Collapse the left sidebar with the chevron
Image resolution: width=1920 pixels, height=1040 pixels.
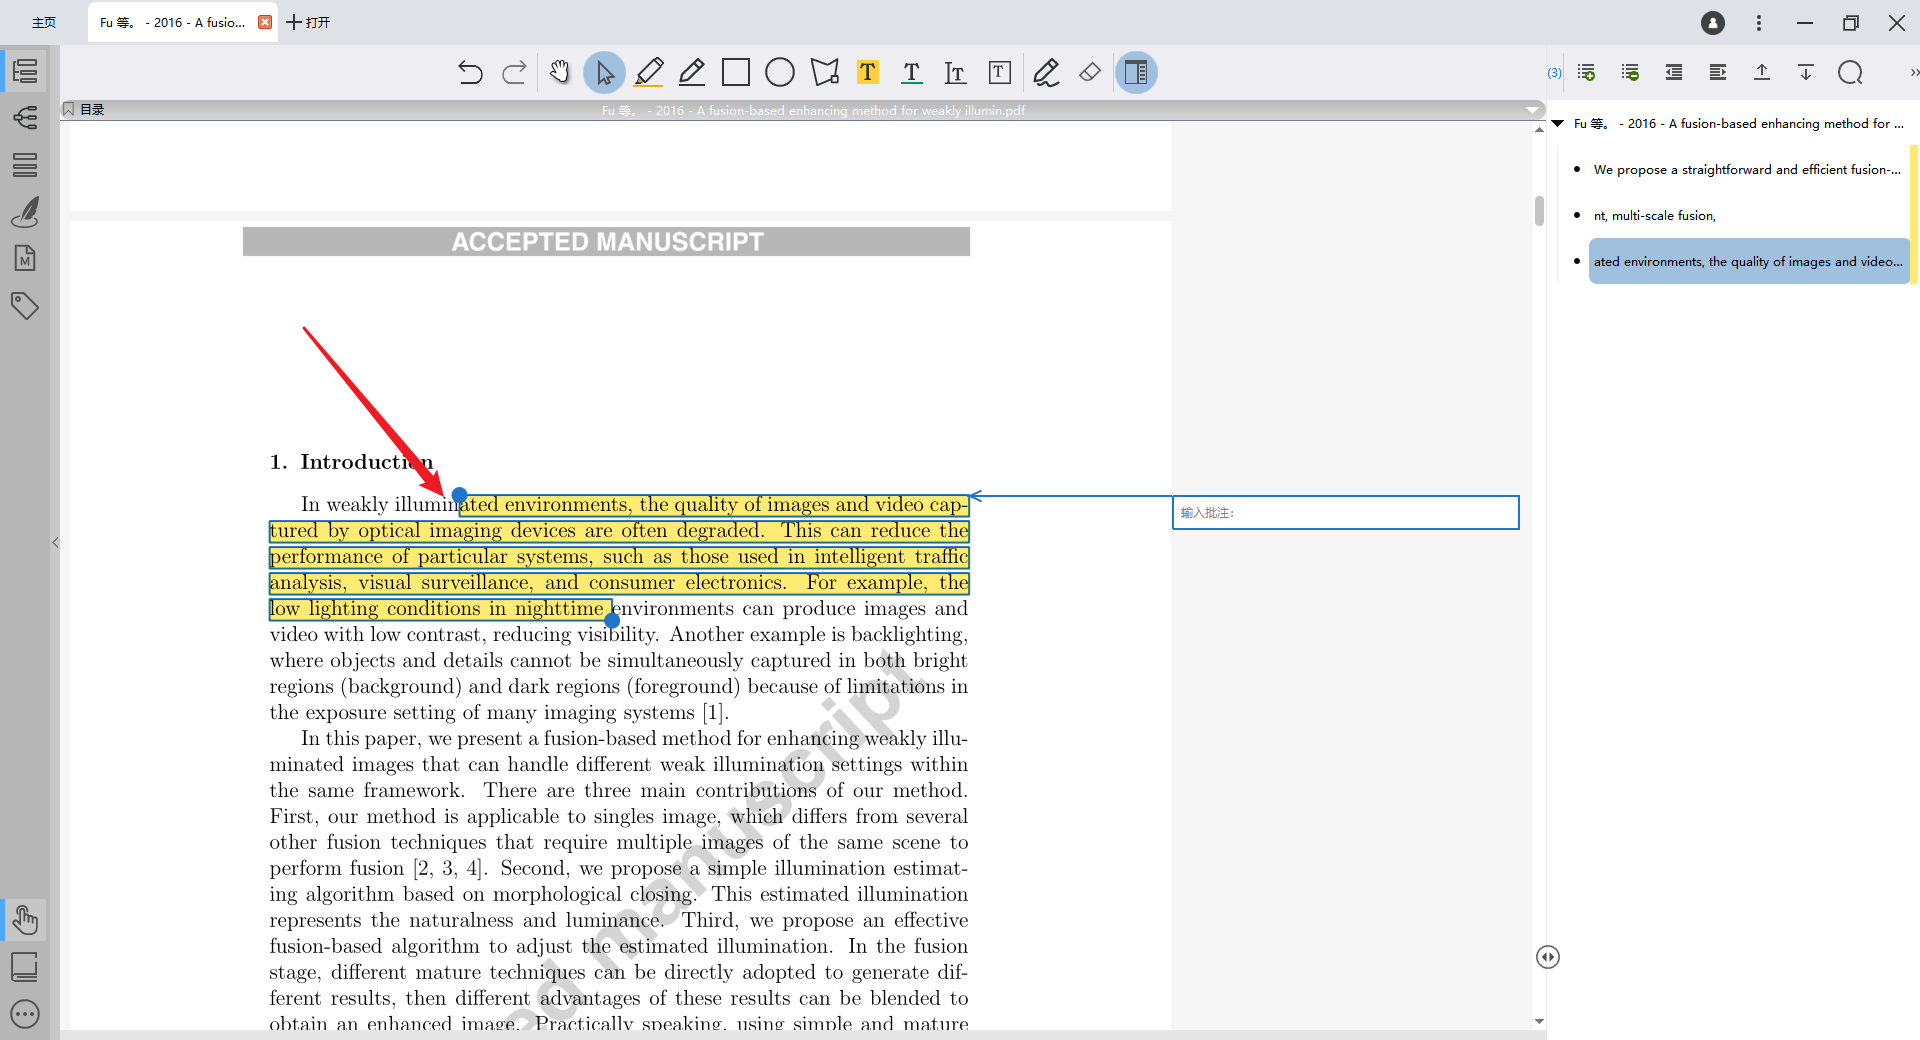click(55, 542)
